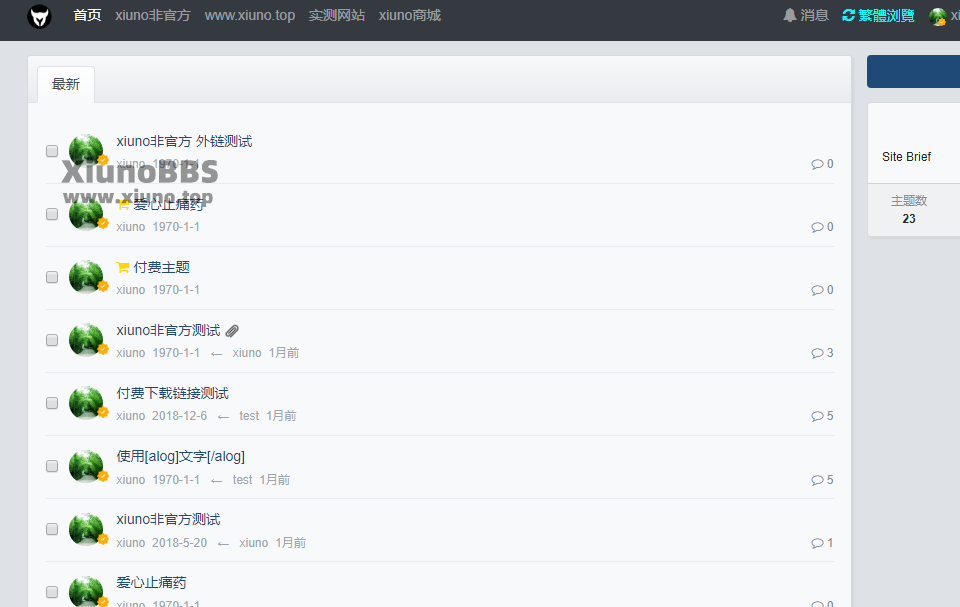Select the 最新 tab
The height and width of the screenshot is (607, 960).
pyautogui.click(x=66, y=85)
